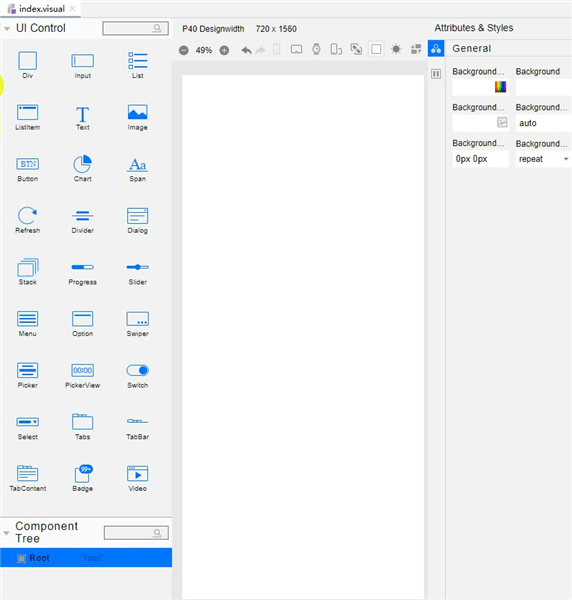Select the Root tree node

(86, 558)
